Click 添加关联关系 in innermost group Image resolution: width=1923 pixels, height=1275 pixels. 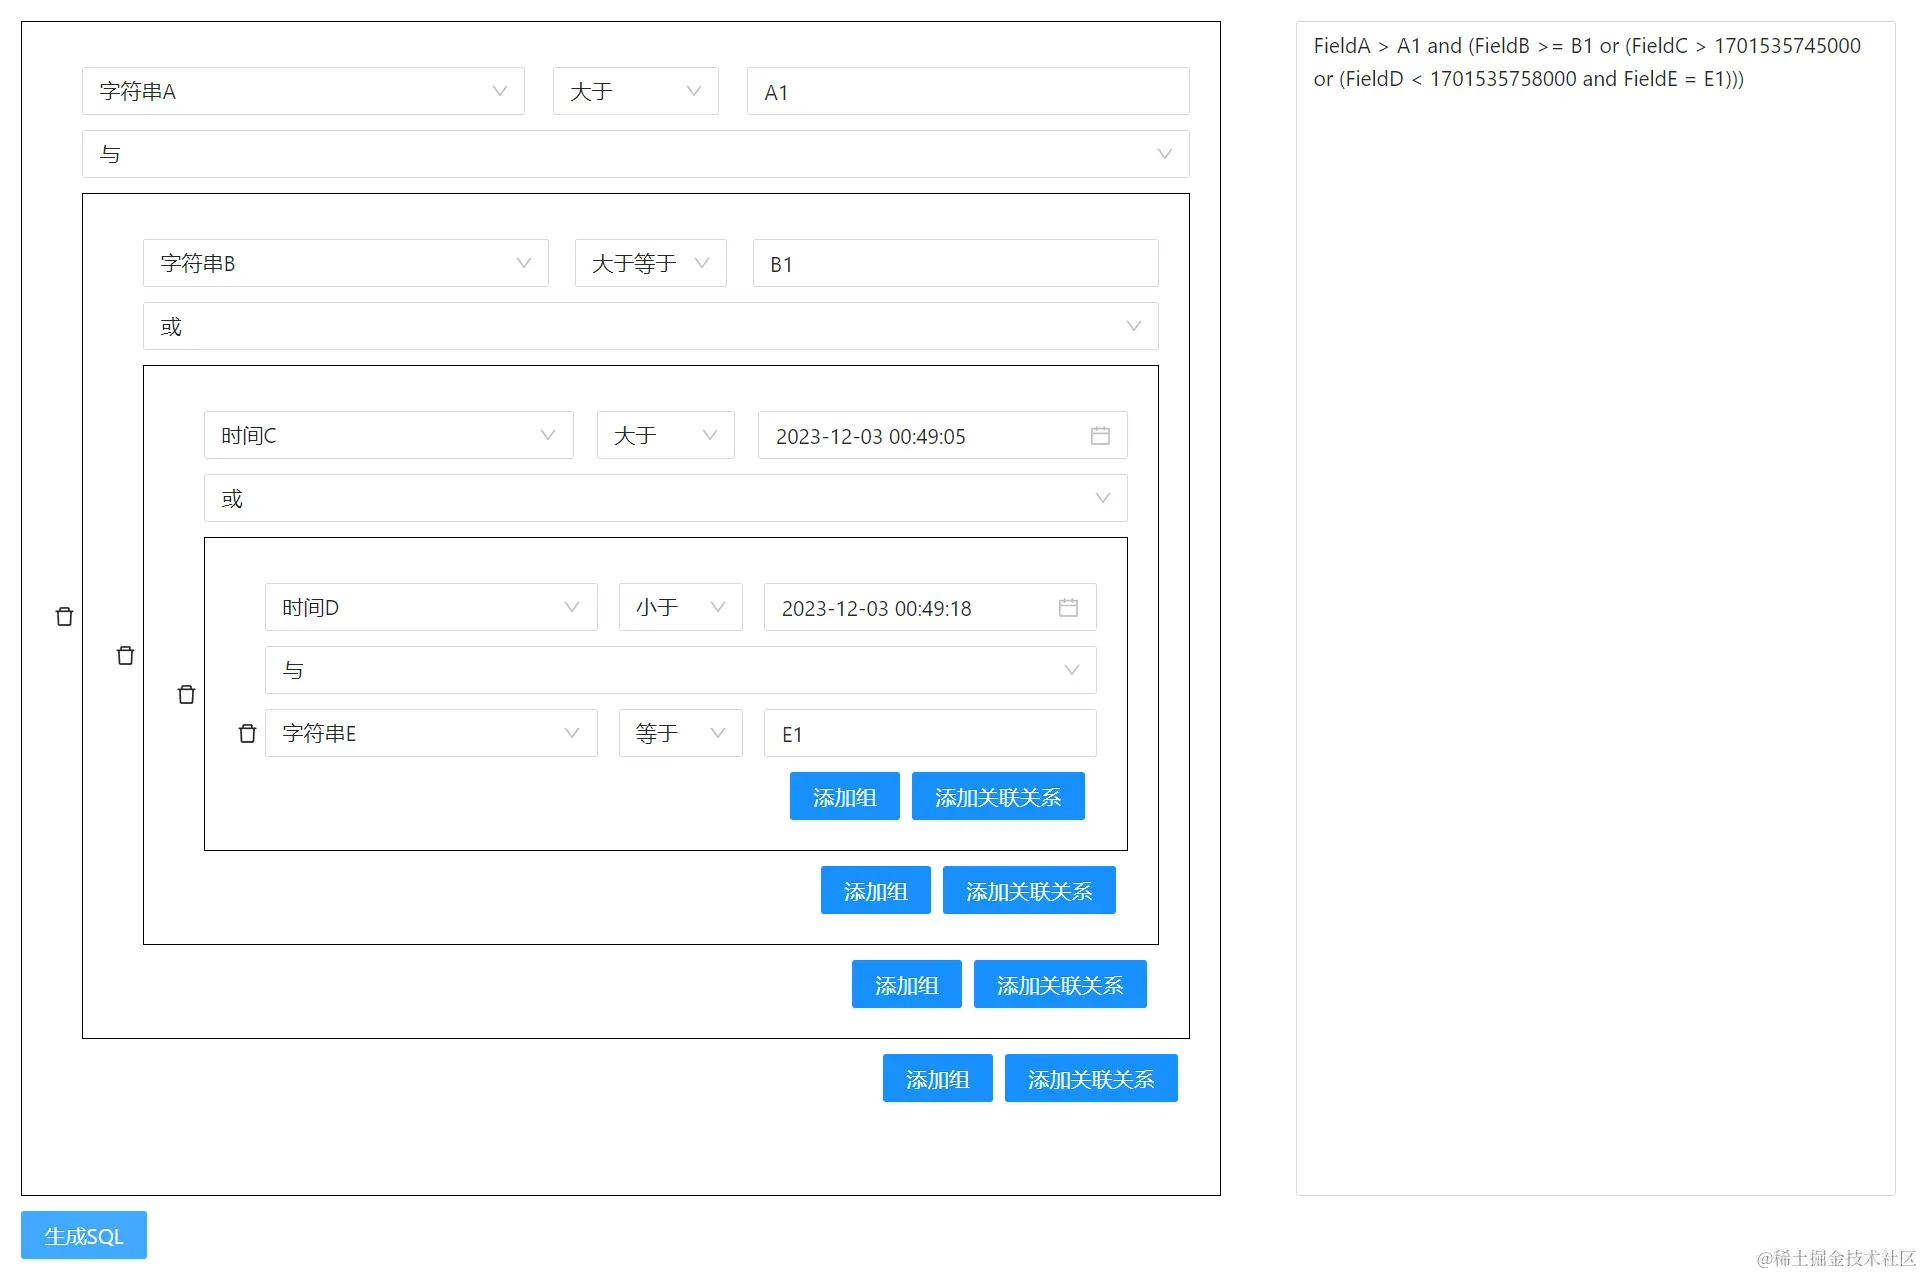[997, 797]
